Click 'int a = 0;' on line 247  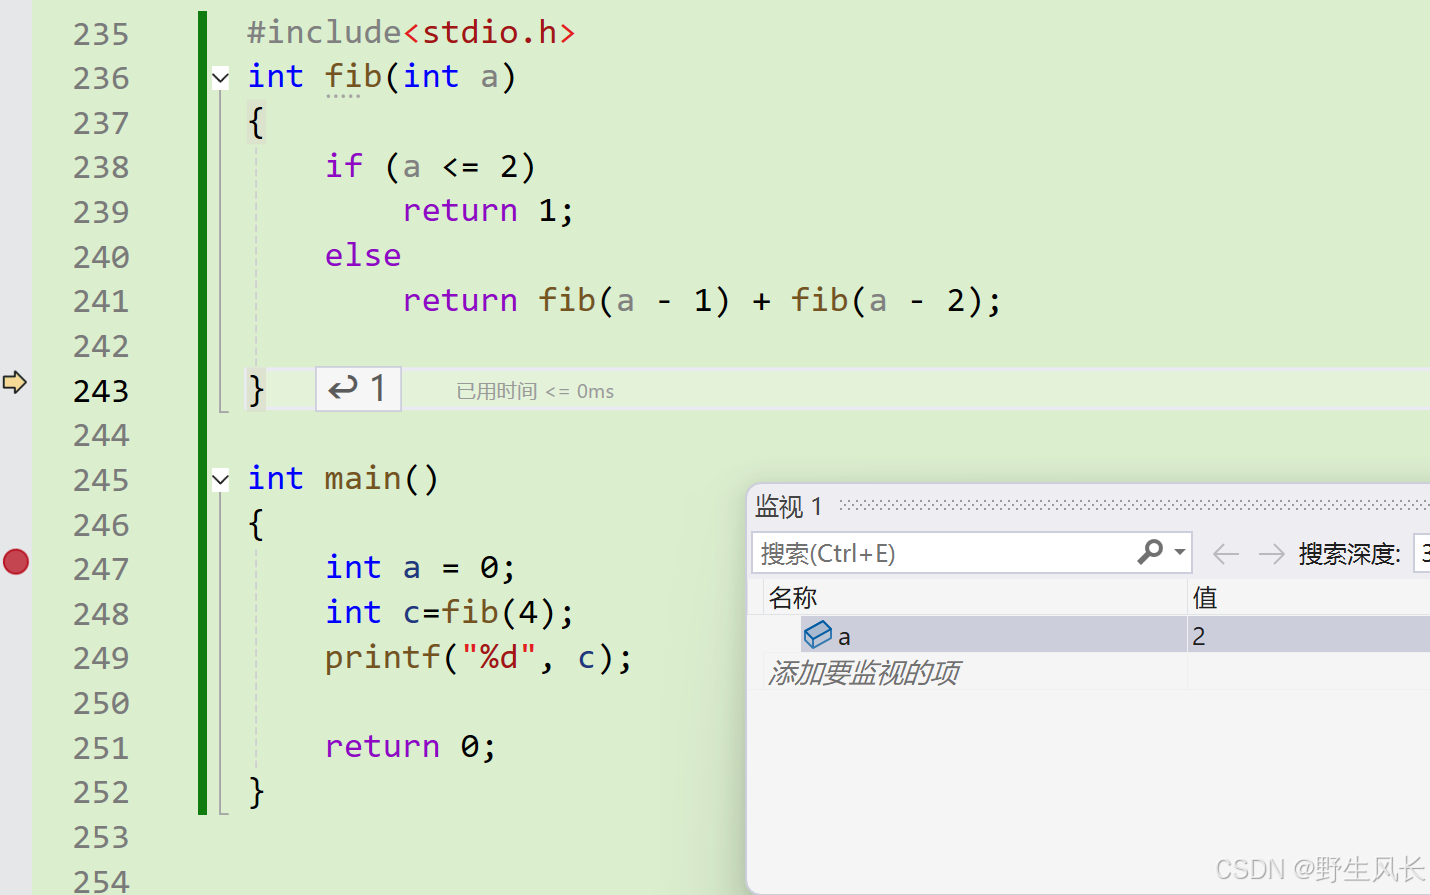pos(421,568)
